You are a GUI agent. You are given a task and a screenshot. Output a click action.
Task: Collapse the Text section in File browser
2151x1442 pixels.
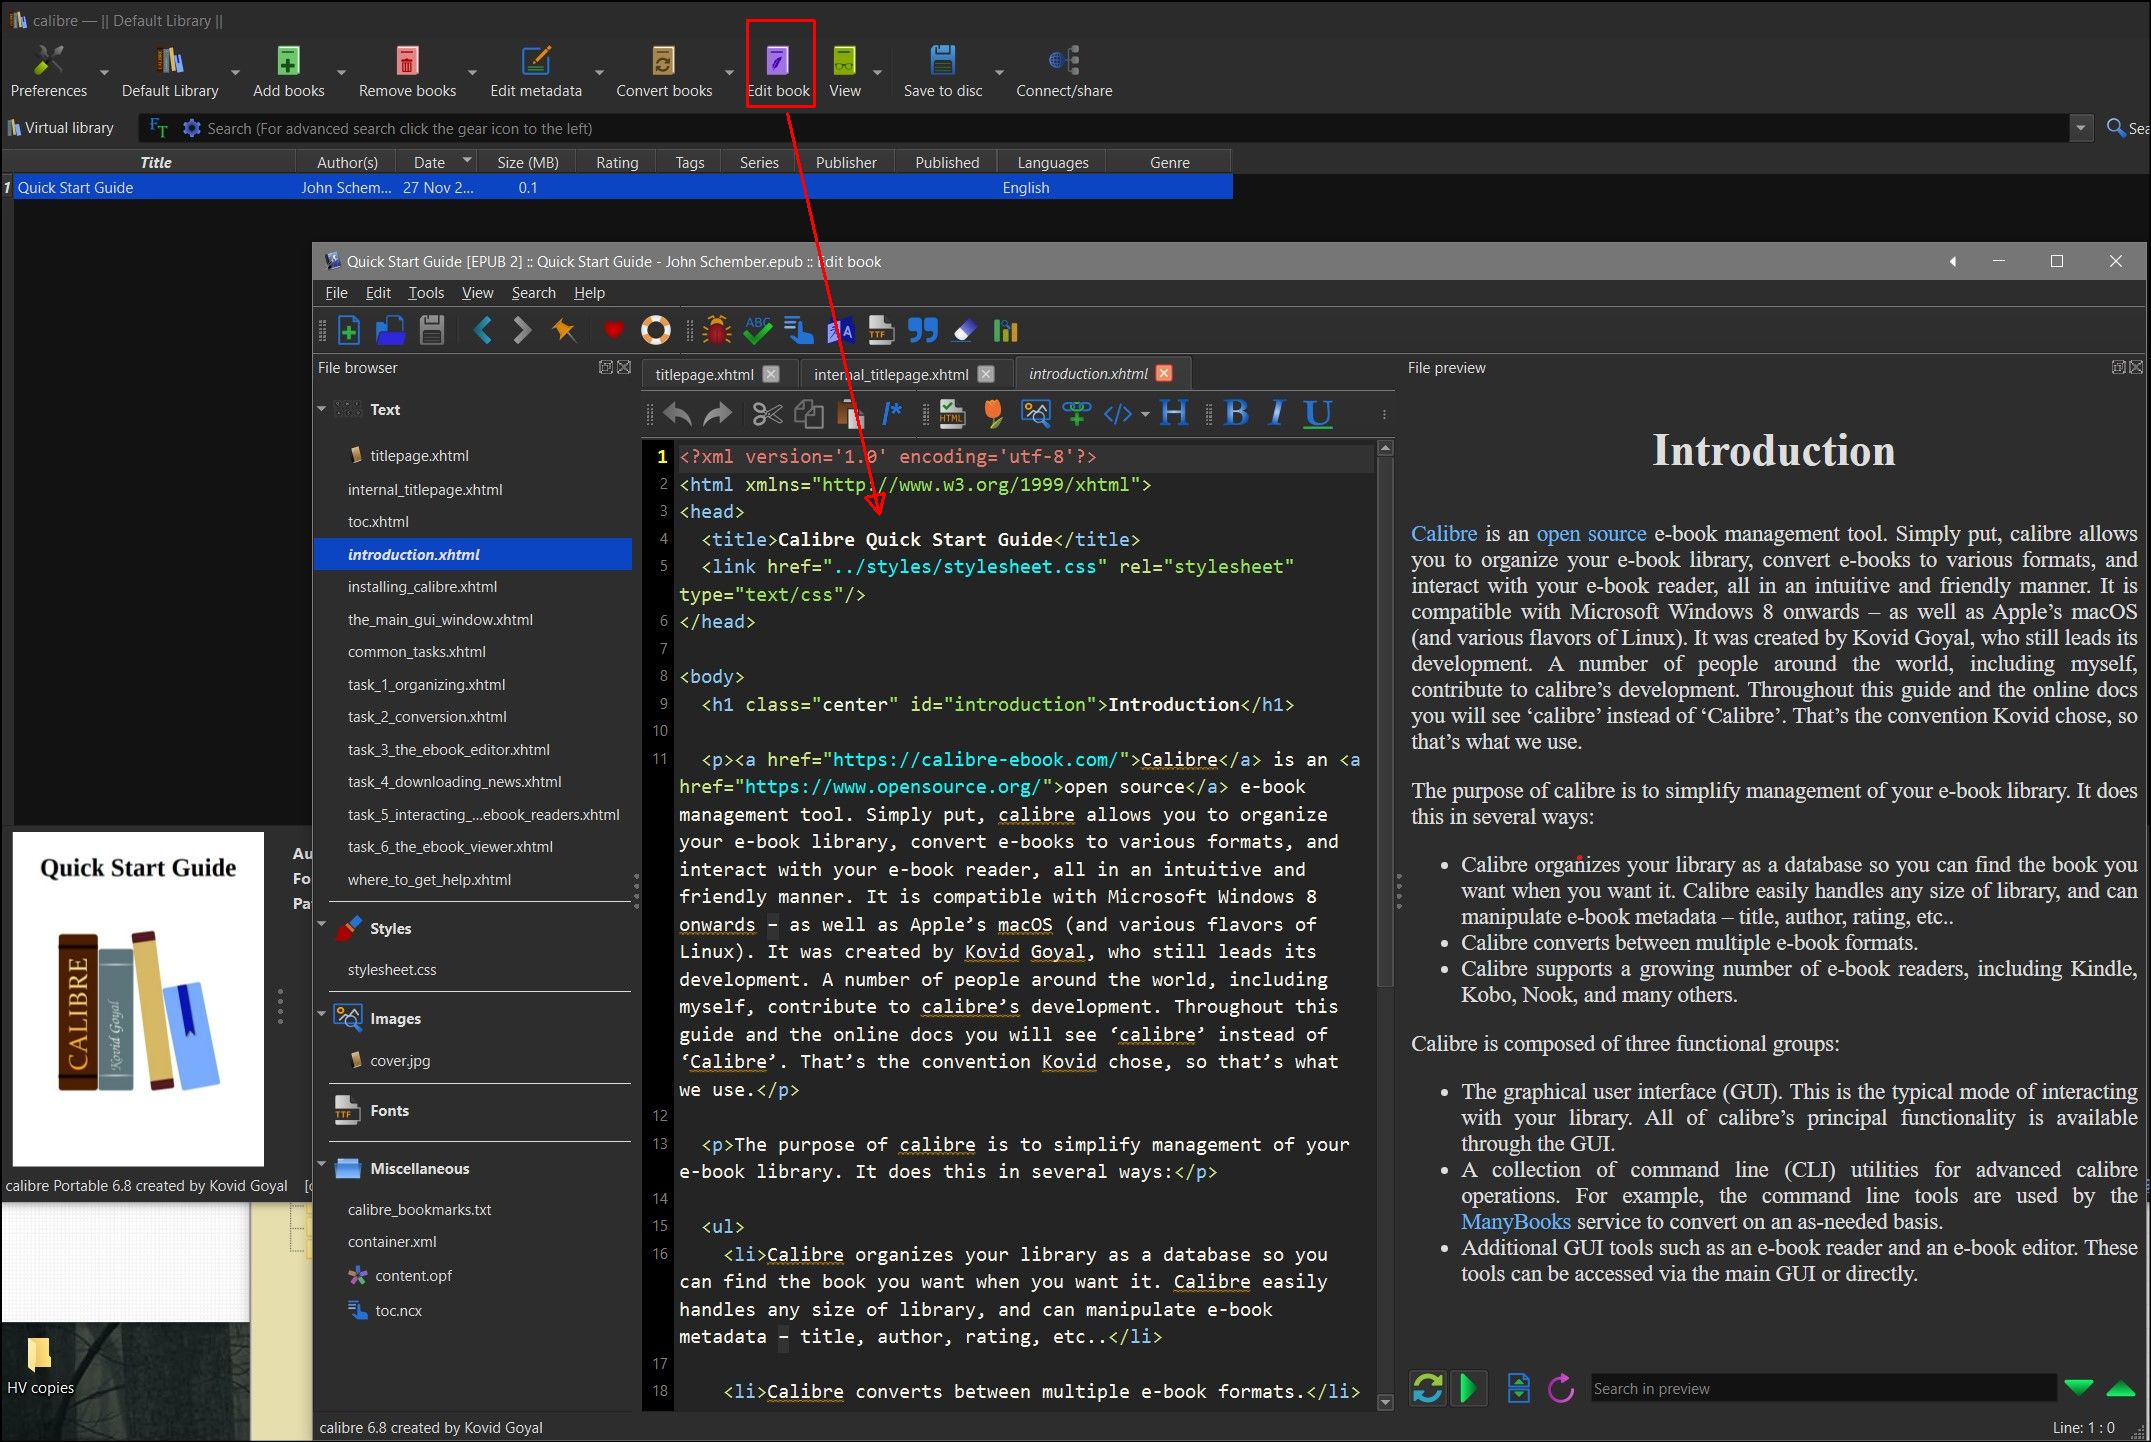coord(322,409)
